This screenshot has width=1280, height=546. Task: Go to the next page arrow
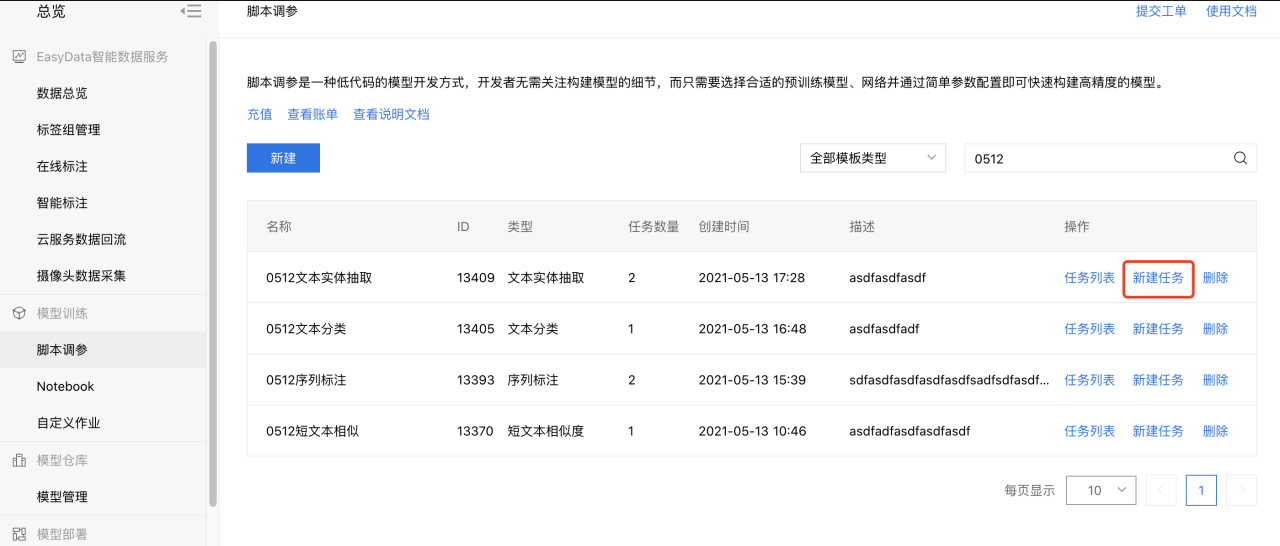(x=1241, y=490)
